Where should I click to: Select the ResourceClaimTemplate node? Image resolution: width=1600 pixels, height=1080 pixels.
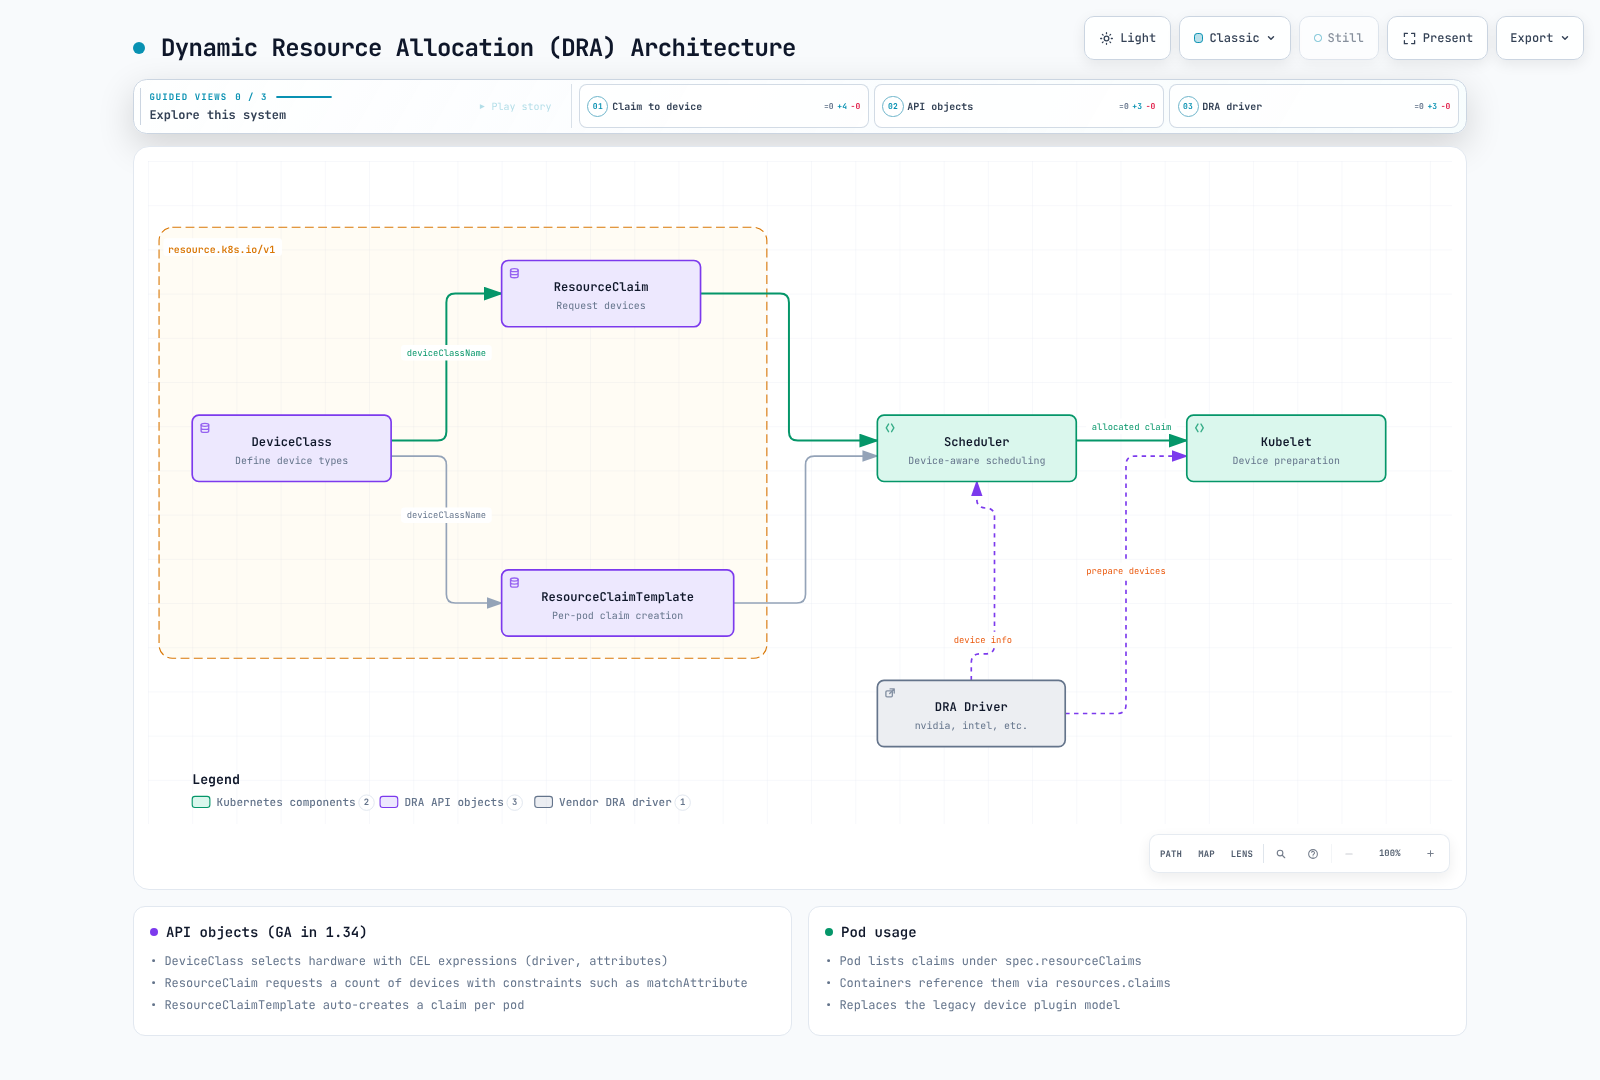tap(617, 603)
